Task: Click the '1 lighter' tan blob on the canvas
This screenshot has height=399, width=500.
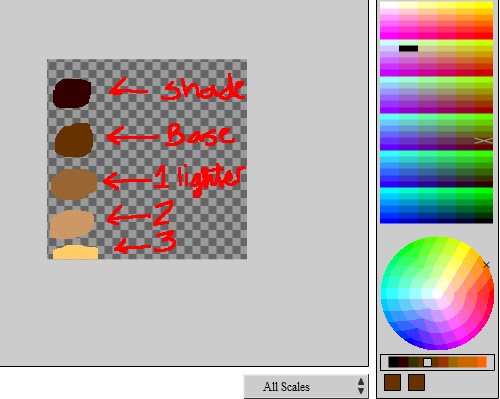Action: tap(74, 184)
